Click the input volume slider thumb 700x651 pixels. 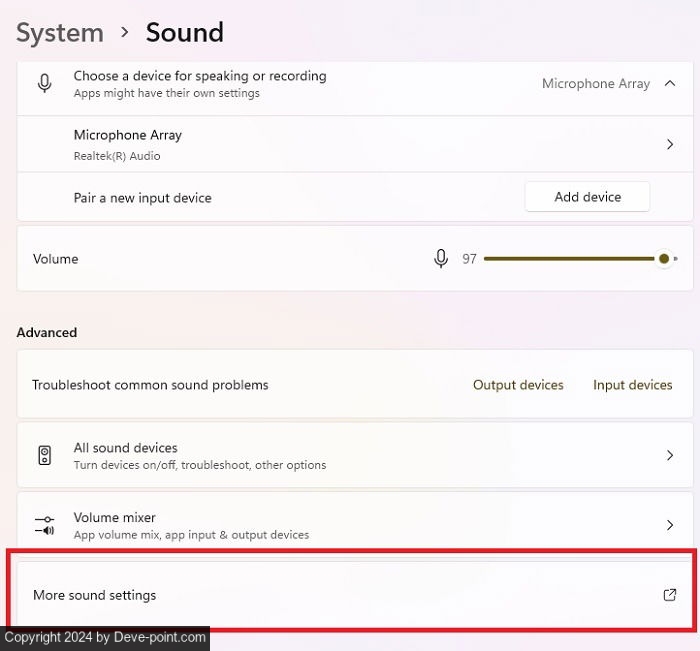664,259
